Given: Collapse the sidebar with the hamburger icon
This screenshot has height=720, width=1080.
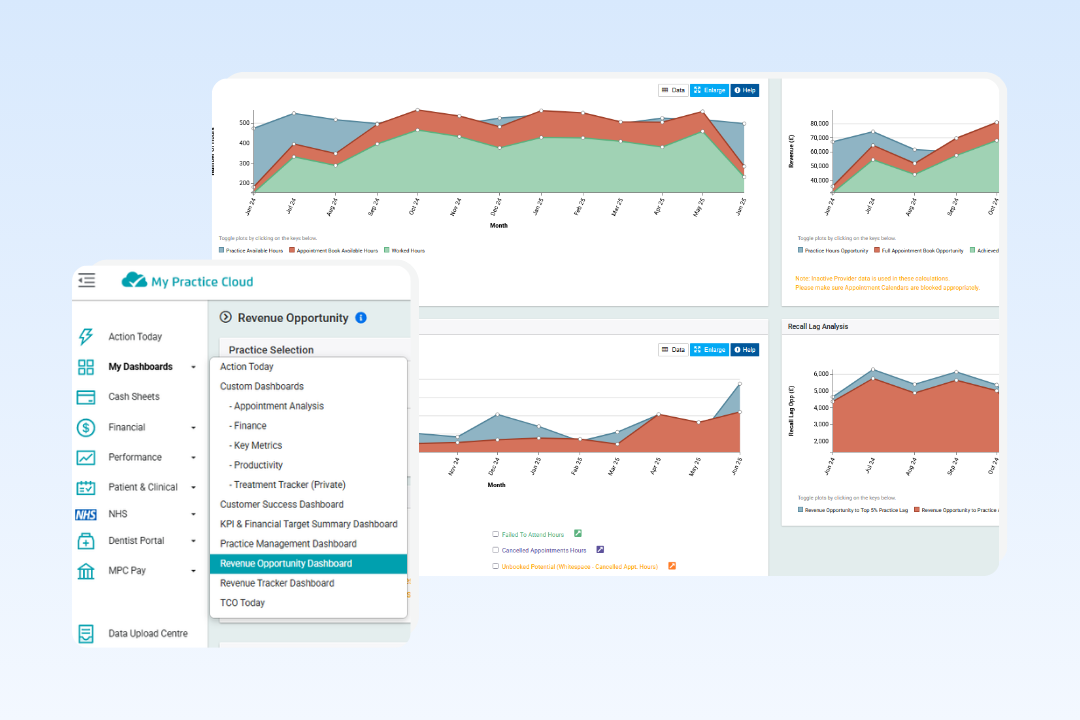Looking at the screenshot, I should click(87, 281).
